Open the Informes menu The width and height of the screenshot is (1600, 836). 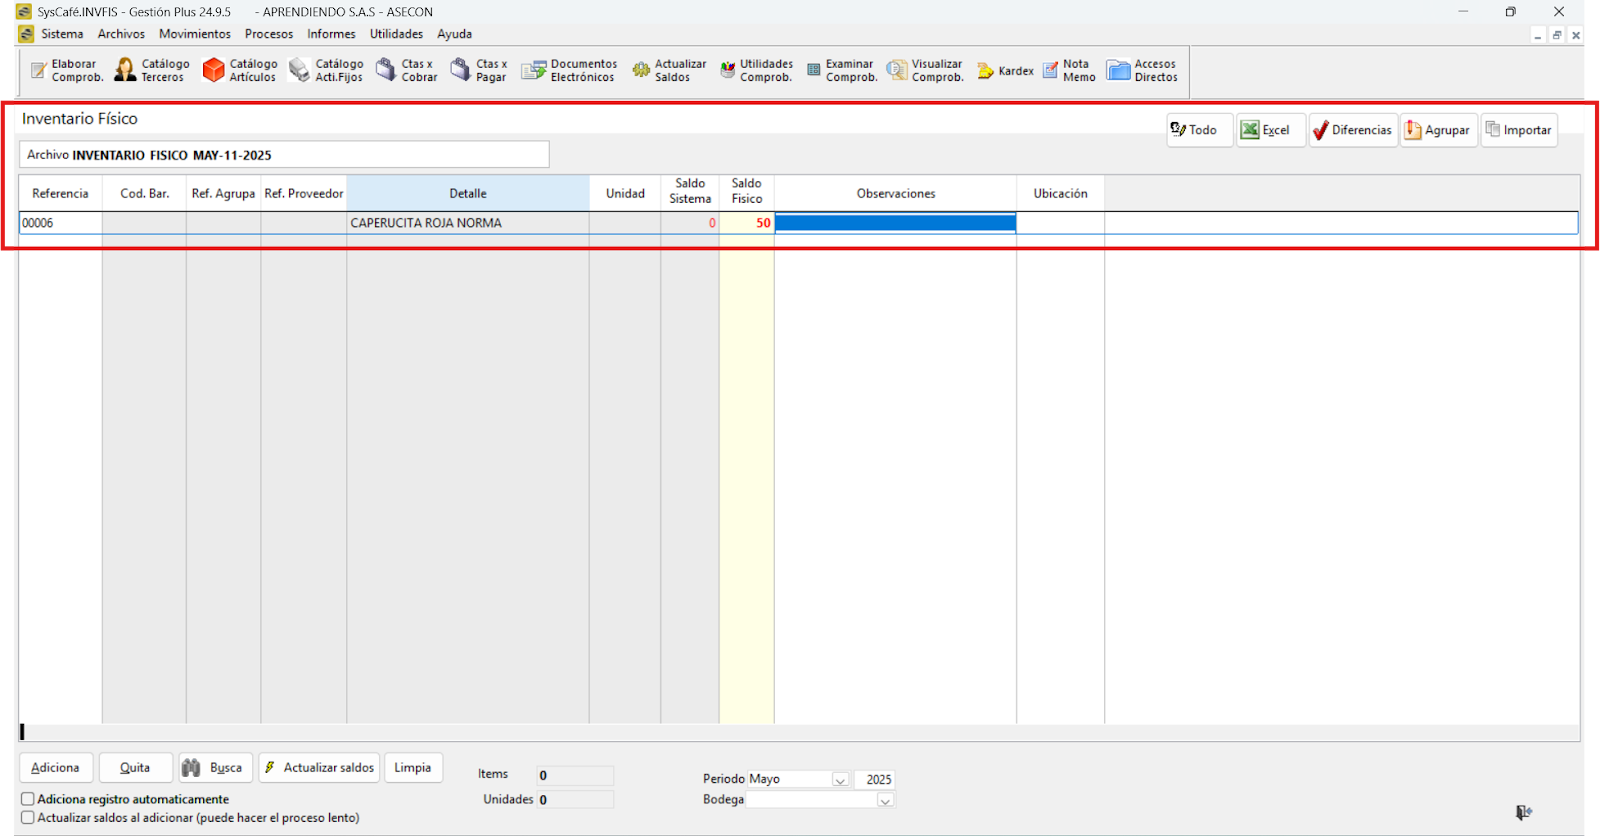331,34
